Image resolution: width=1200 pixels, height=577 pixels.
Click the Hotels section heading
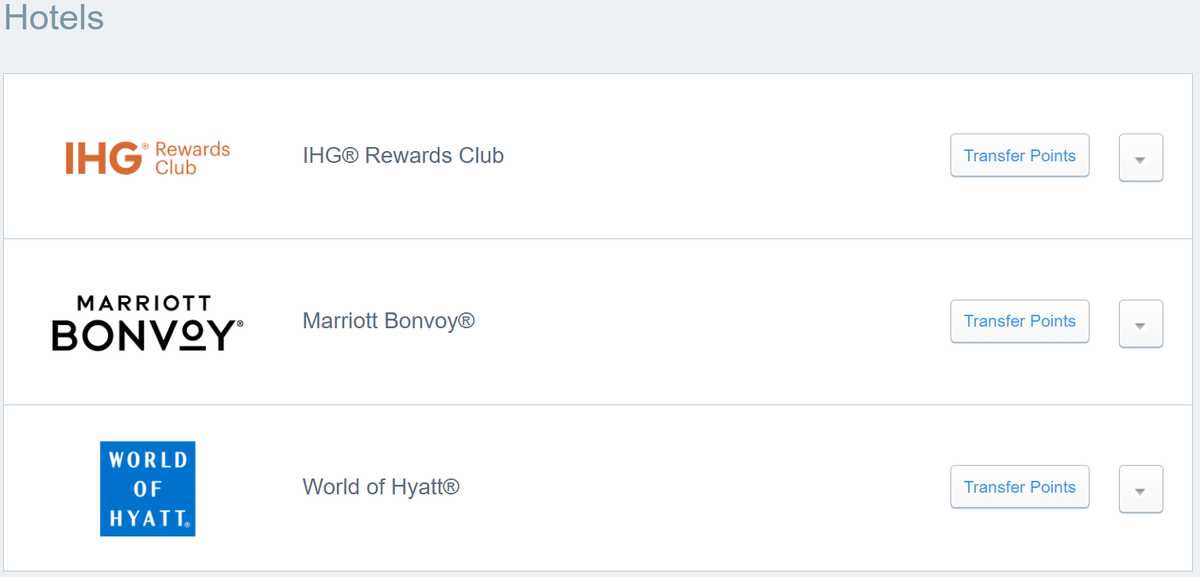tap(54, 18)
